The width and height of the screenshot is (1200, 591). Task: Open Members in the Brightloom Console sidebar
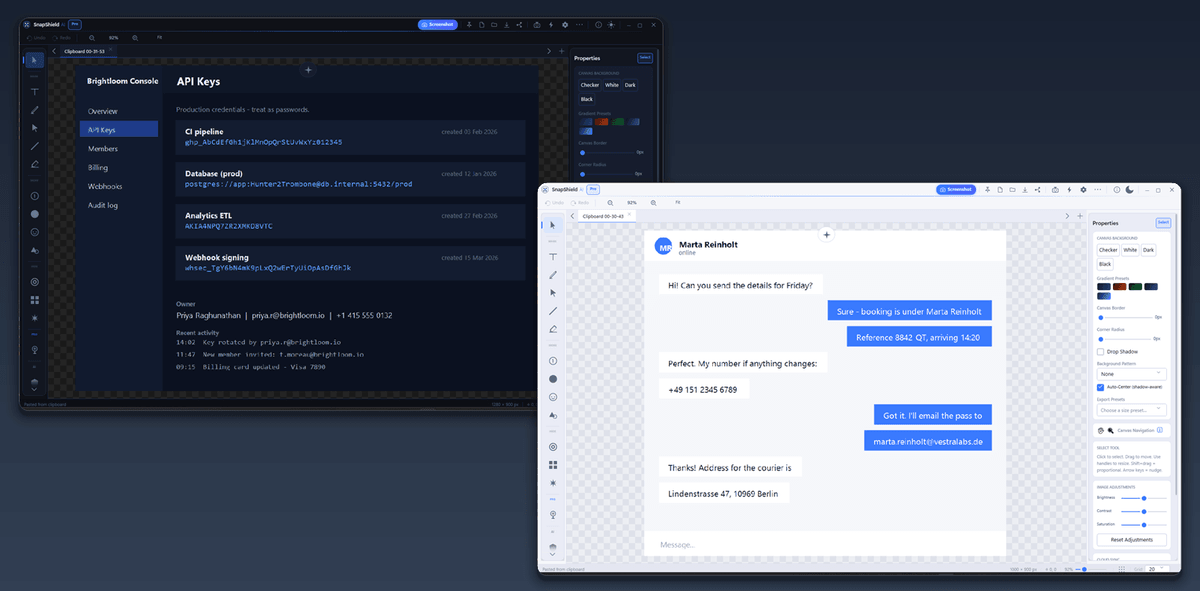point(103,148)
